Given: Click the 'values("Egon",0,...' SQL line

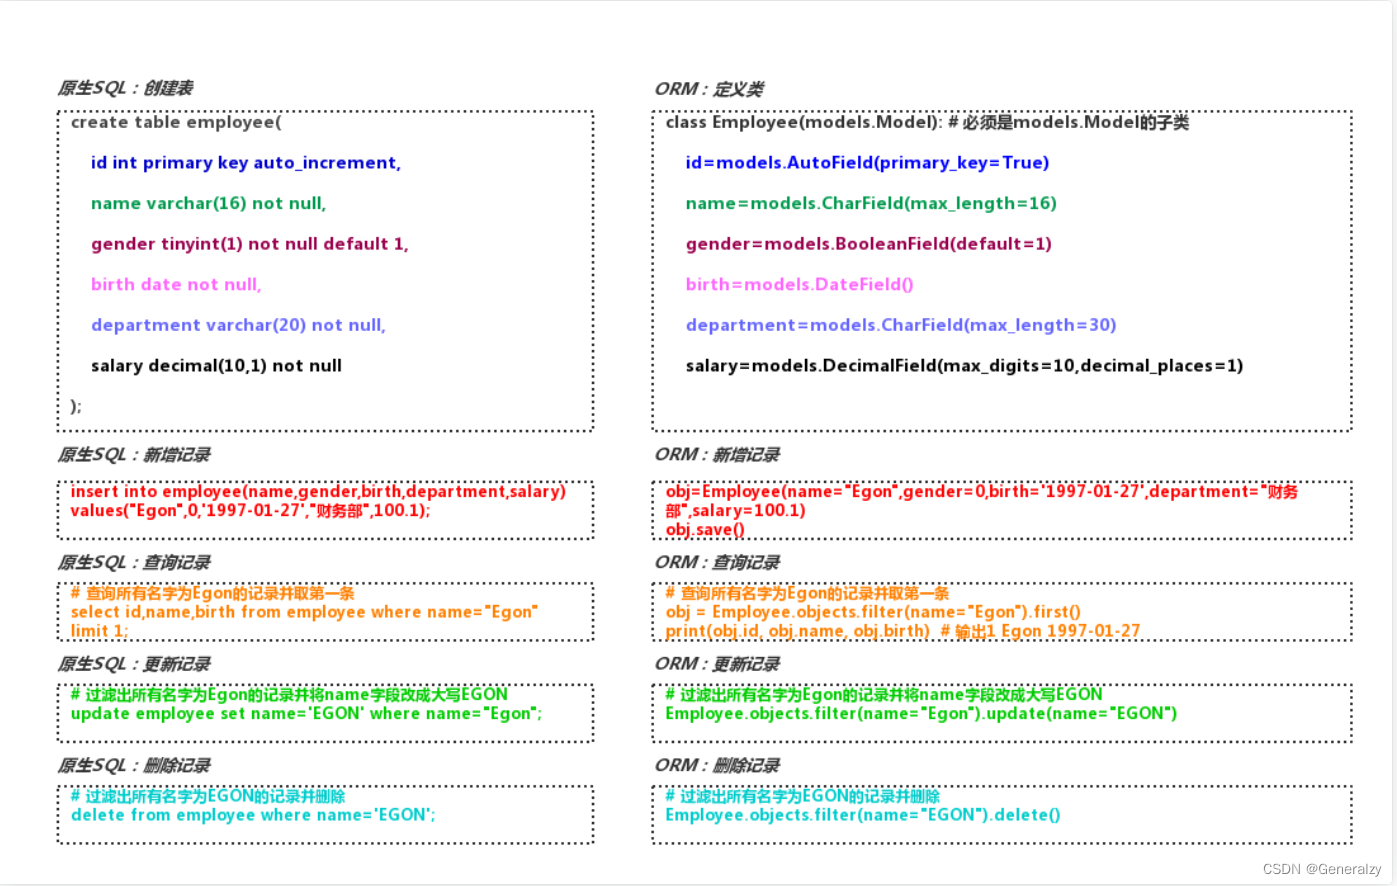Looking at the screenshot, I should click(x=250, y=510).
